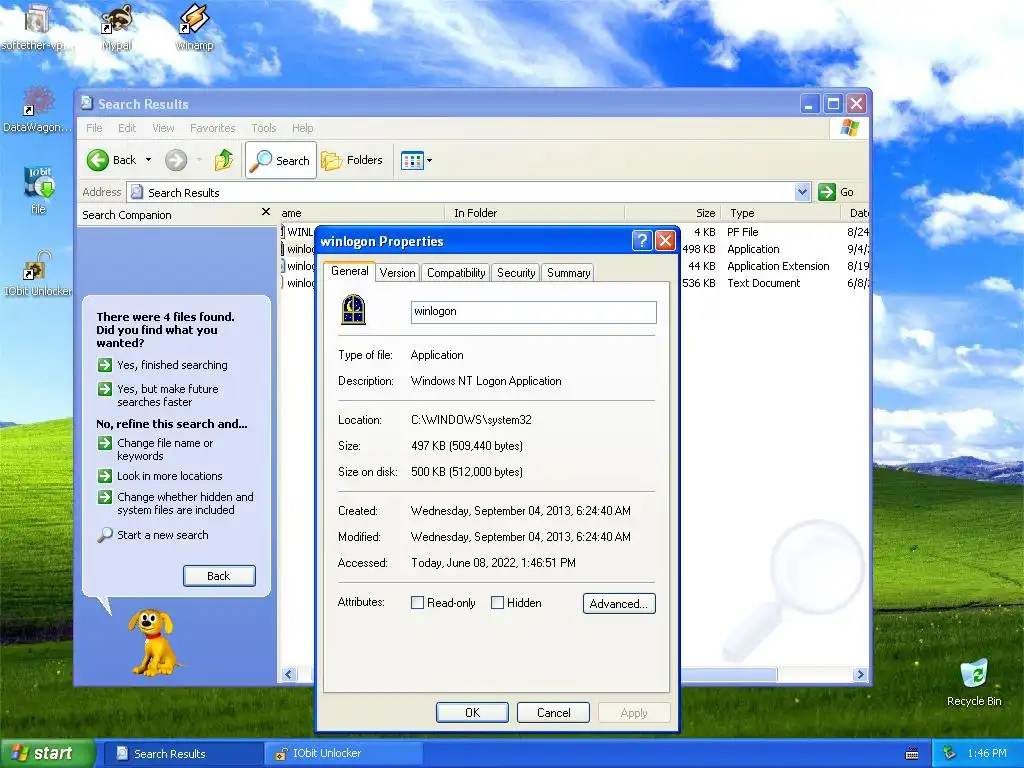Click the Windows flag logo in the menu bar
Screen dimensions: 1024x768
point(850,127)
